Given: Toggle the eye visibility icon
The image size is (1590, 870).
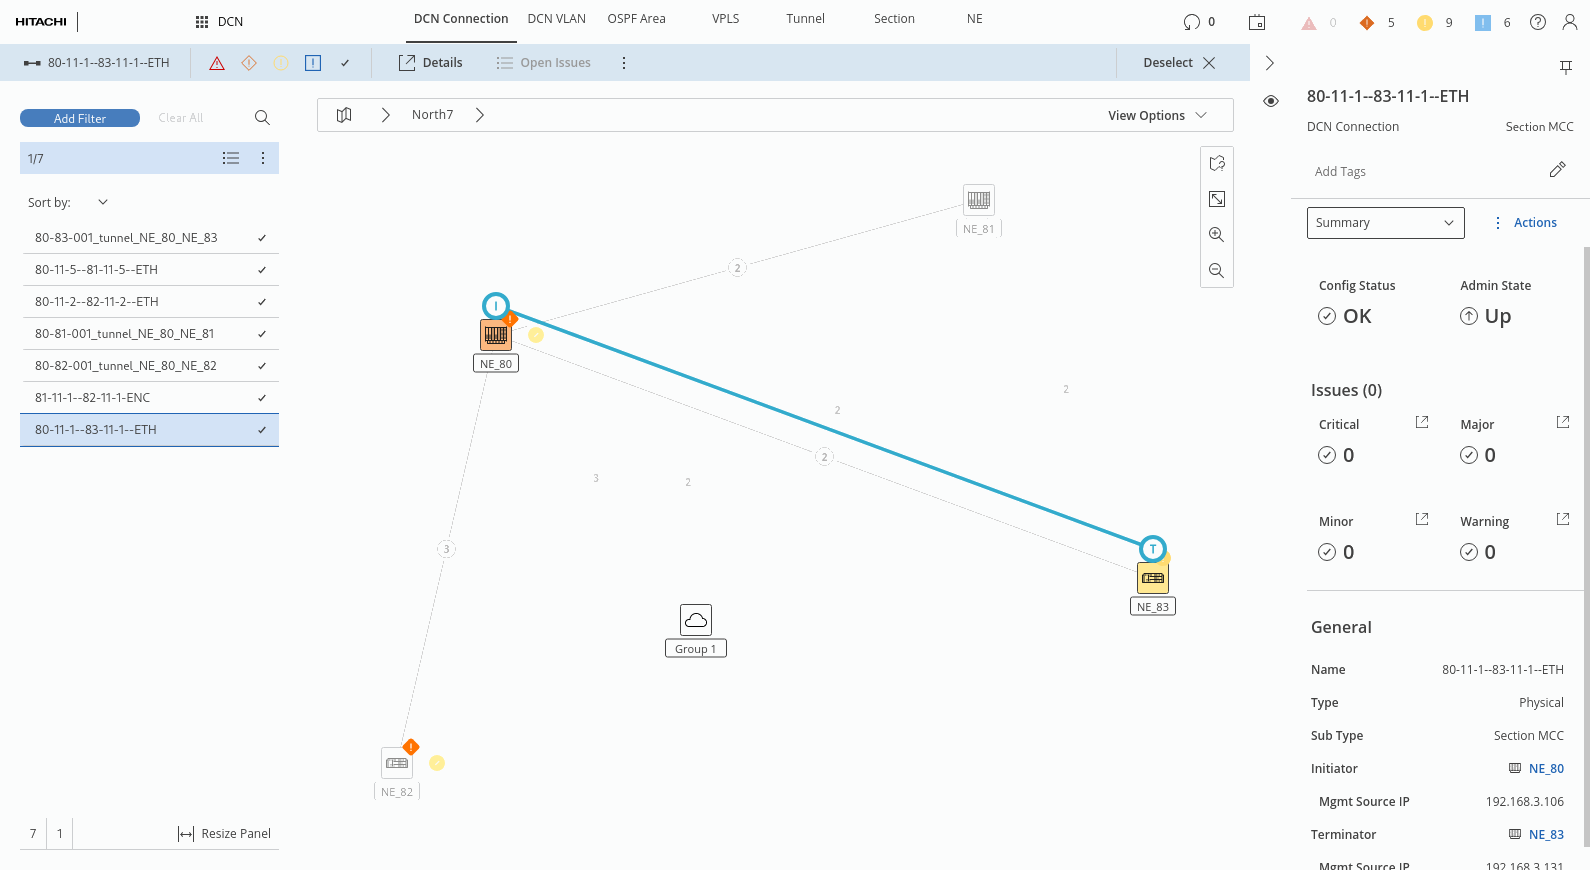Looking at the screenshot, I should [1271, 101].
